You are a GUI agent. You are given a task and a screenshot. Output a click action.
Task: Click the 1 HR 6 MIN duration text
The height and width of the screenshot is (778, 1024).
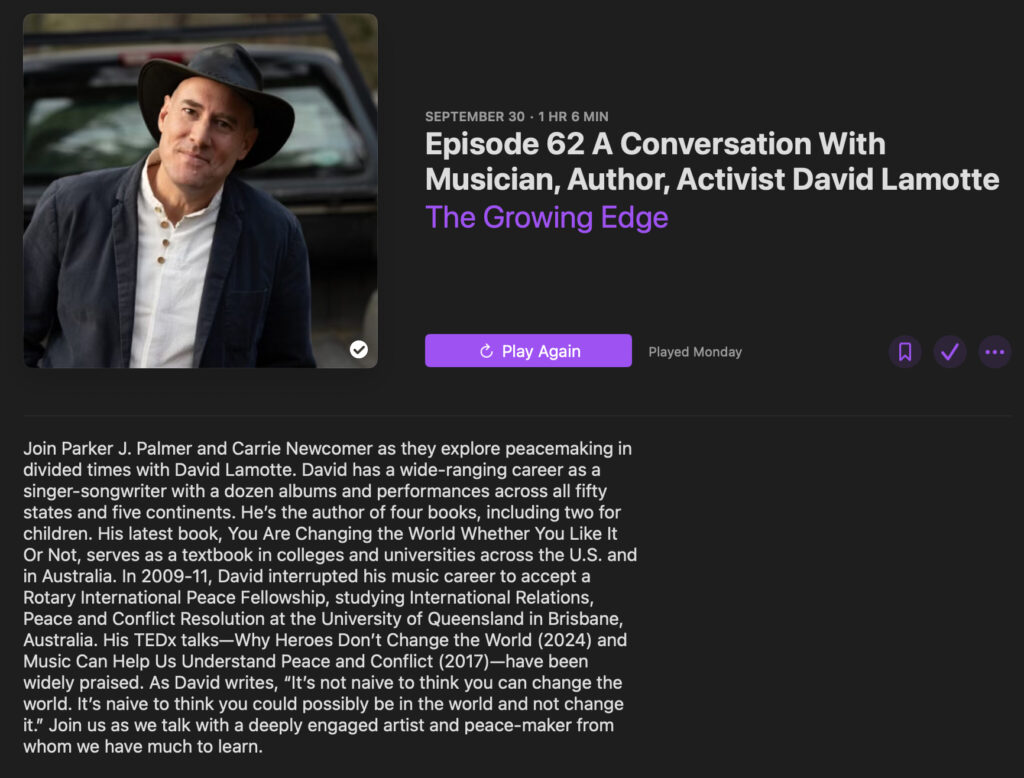pos(573,116)
